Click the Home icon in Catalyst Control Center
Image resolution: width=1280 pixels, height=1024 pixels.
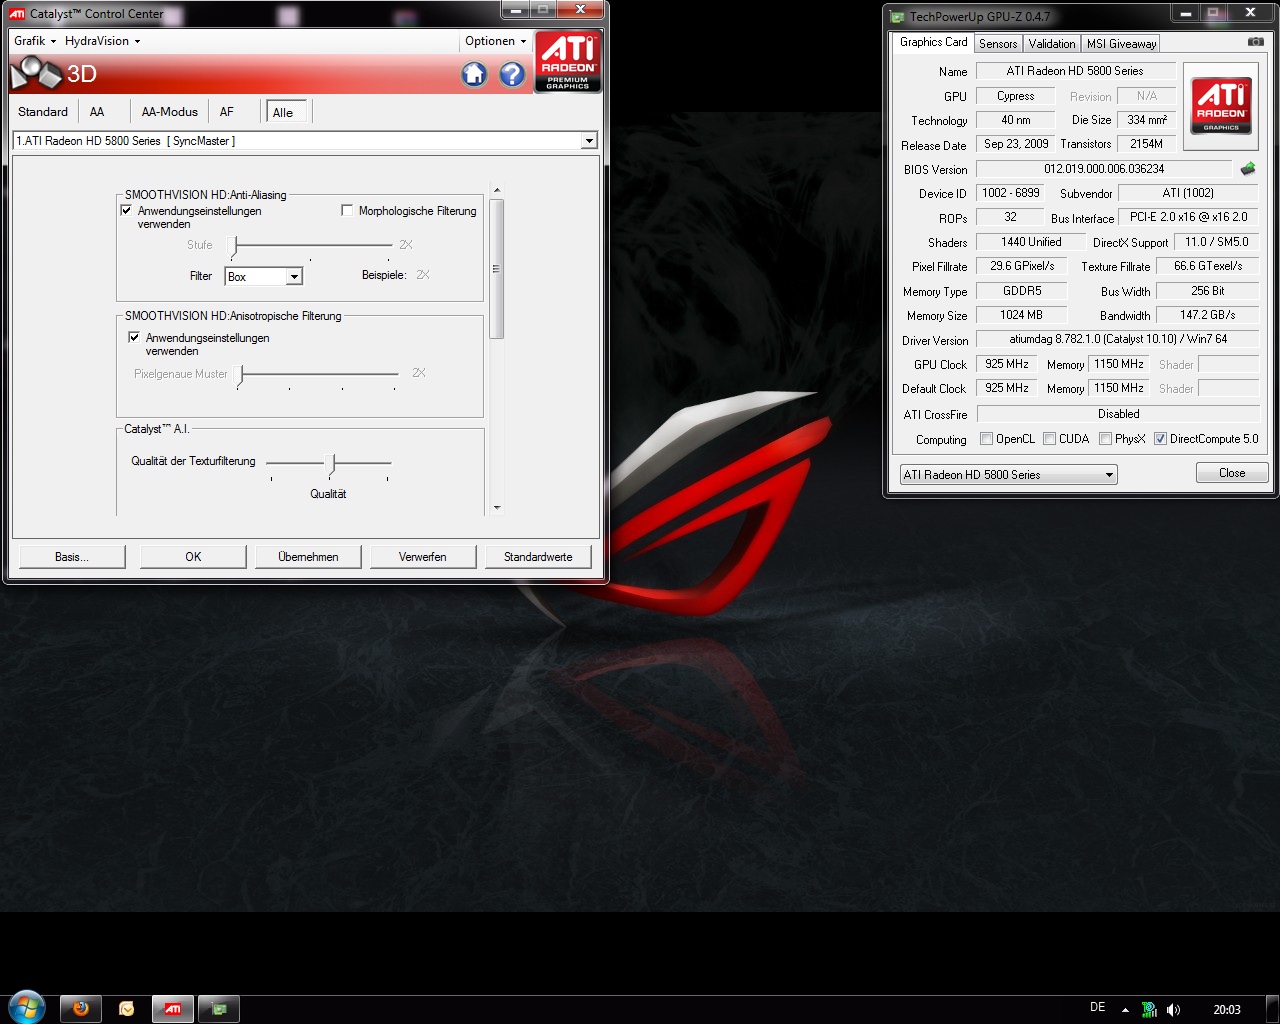(x=474, y=74)
